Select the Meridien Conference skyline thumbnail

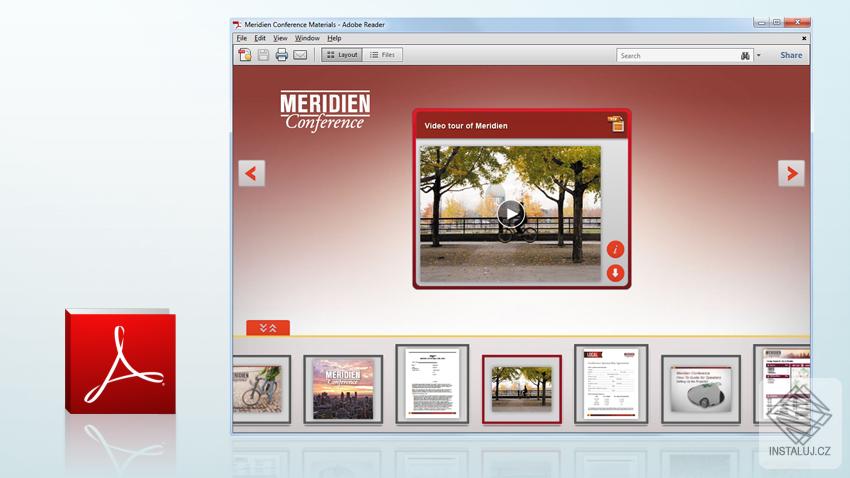pos(343,389)
